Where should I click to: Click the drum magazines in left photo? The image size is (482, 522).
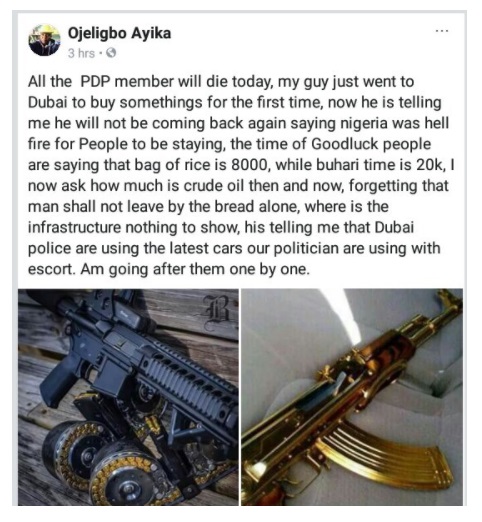tap(103, 462)
